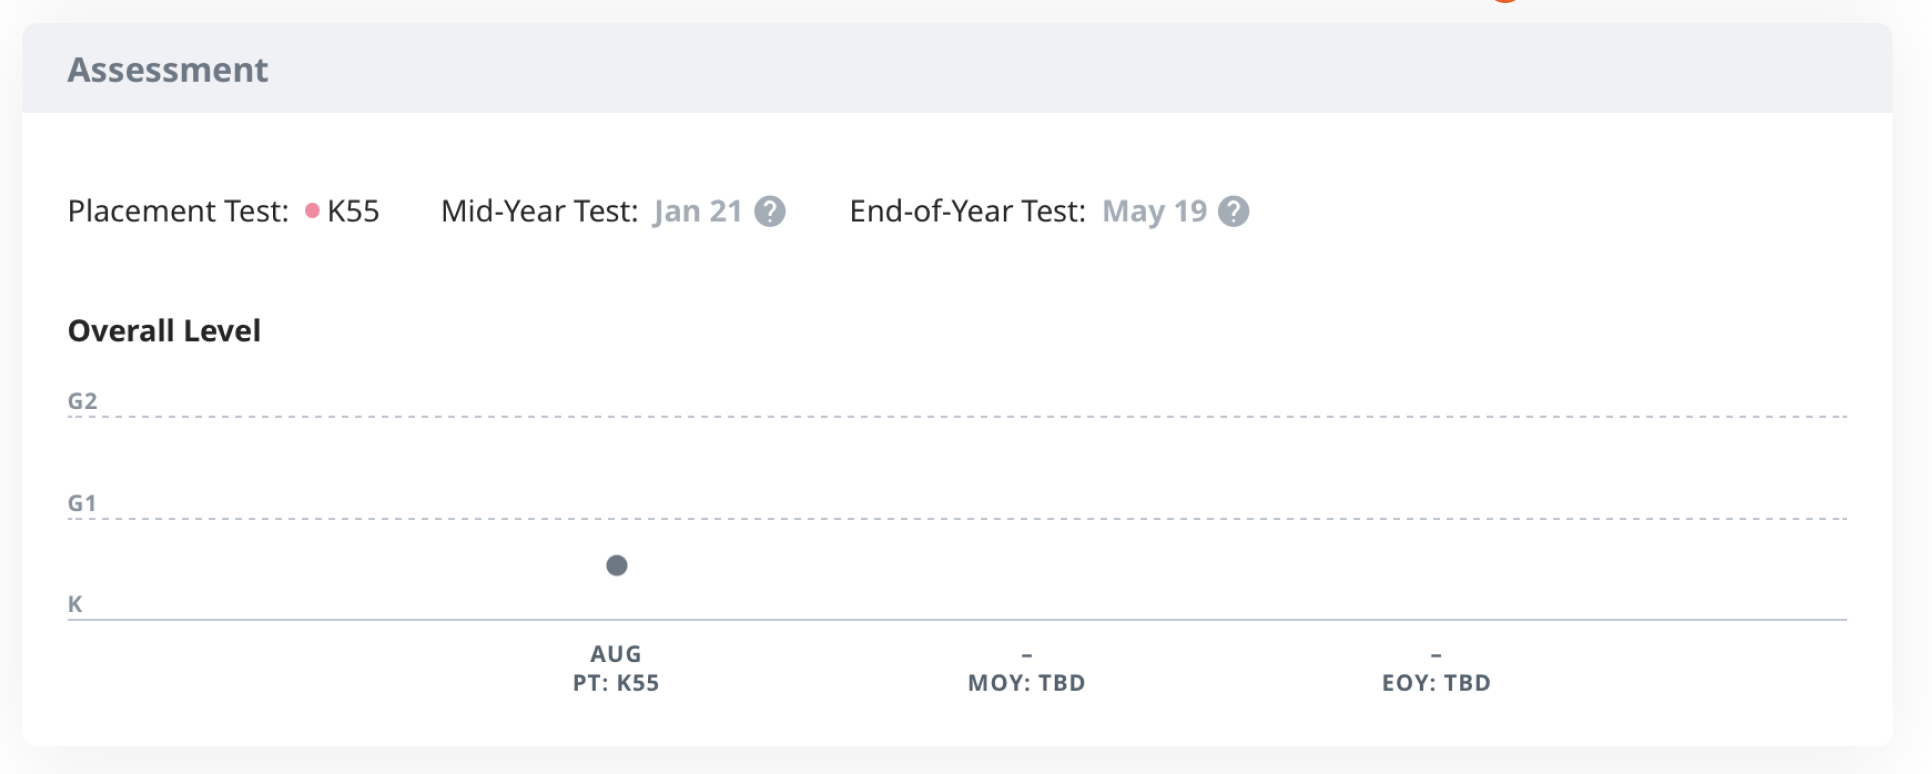Select the G1 level axis label
The image size is (1932, 774).
[82, 503]
